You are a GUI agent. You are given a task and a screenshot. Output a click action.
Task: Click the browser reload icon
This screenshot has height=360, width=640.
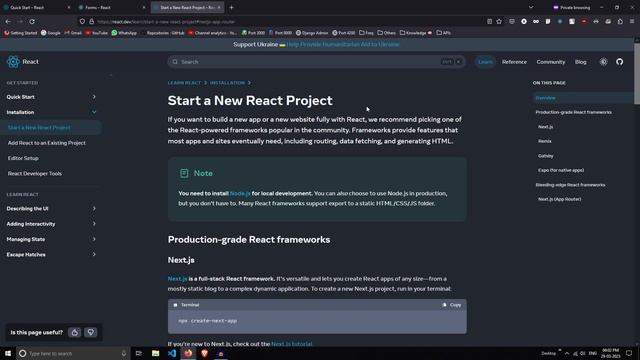coord(32,22)
